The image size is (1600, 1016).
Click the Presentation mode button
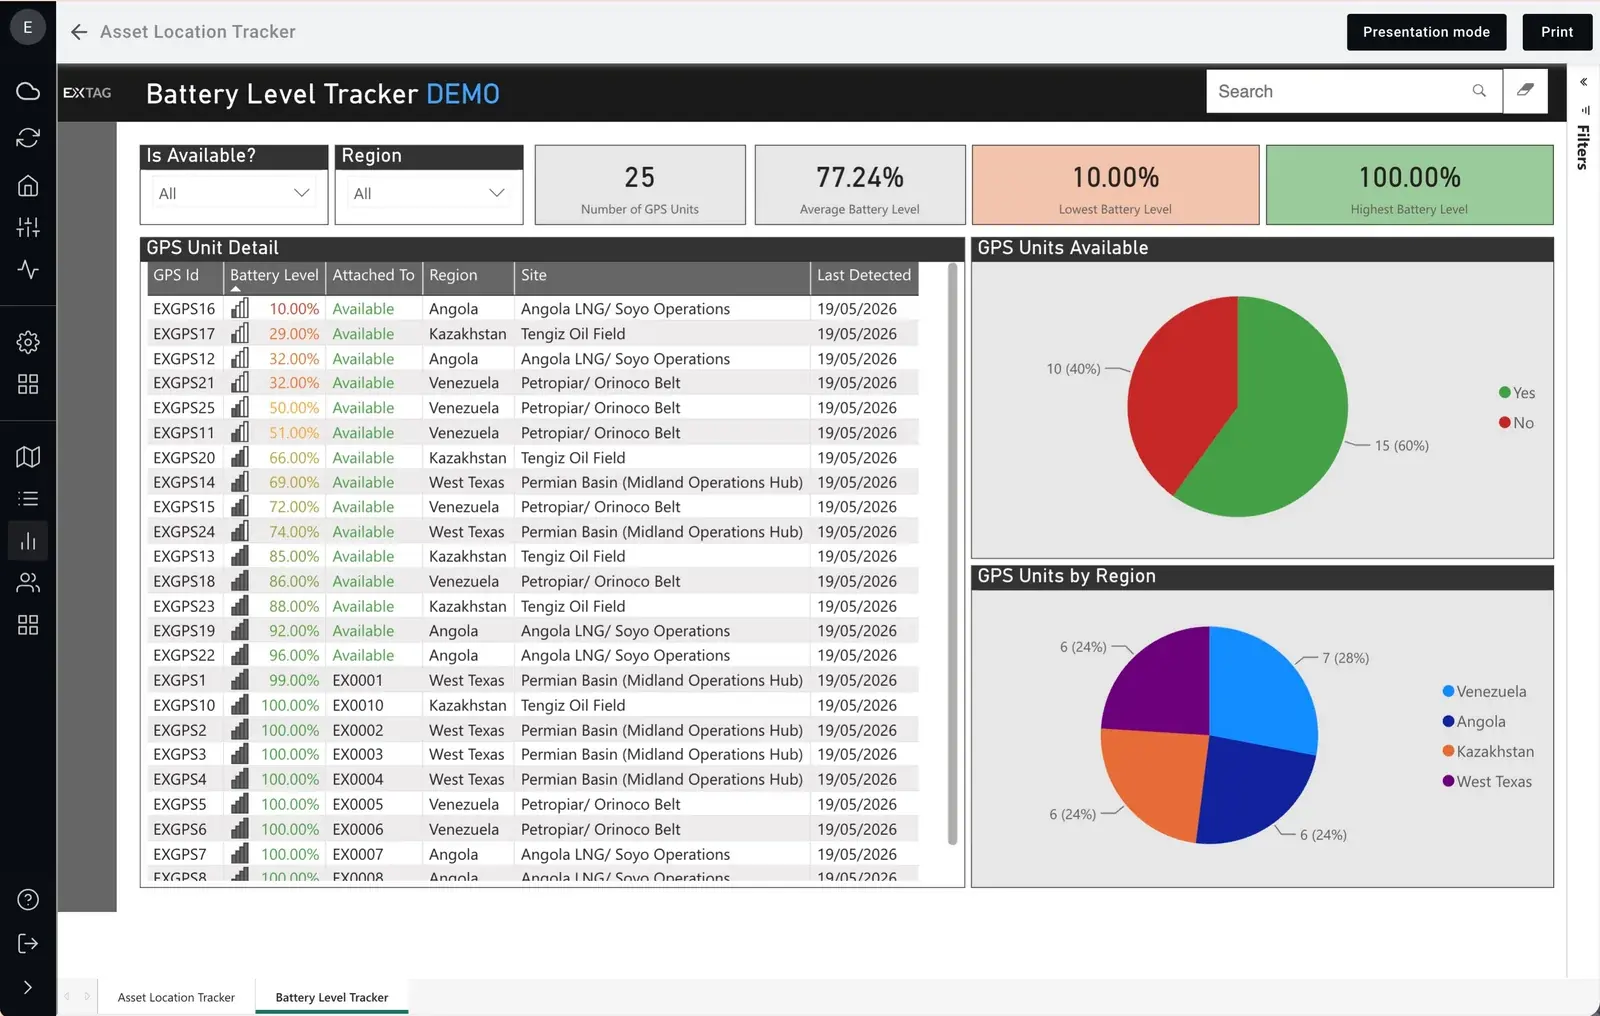[x=1426, y=32]
